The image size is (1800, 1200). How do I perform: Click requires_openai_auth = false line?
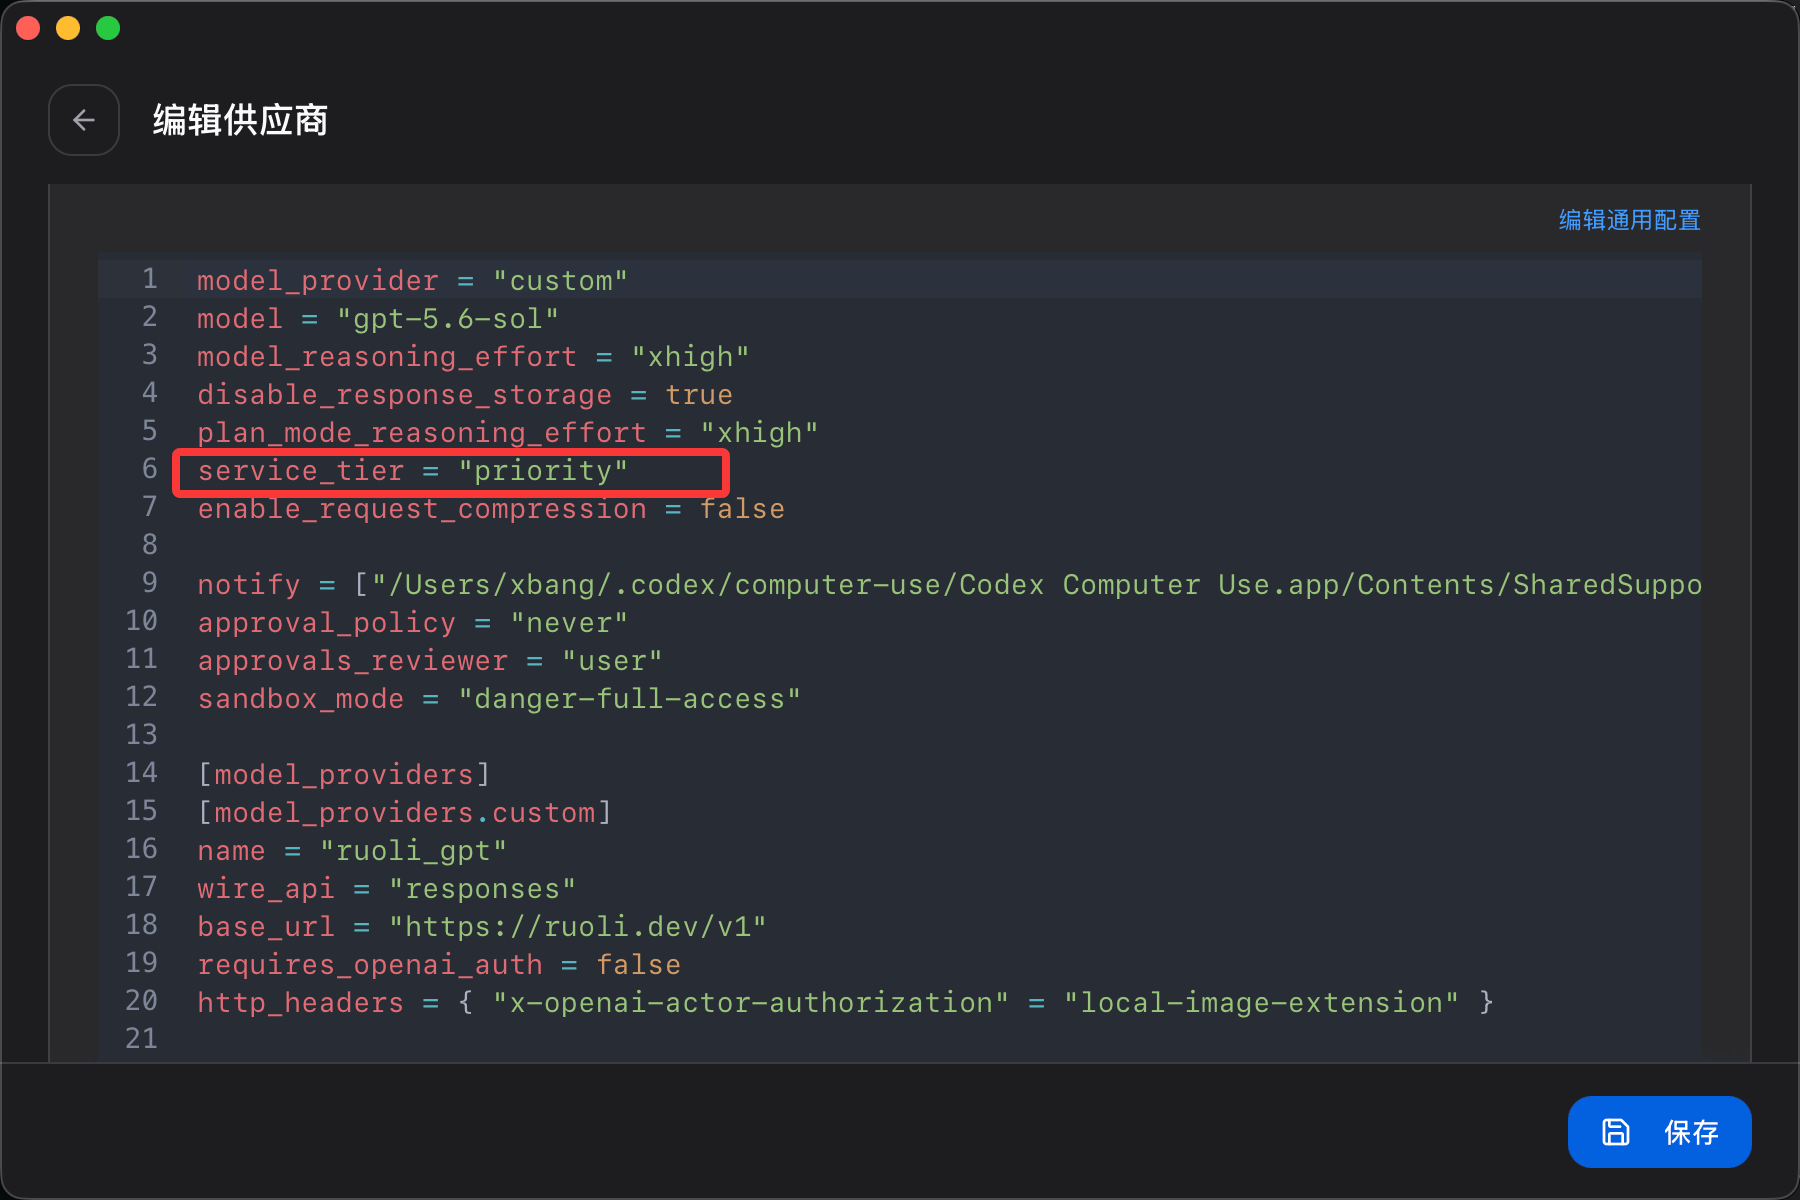(439, 964)
